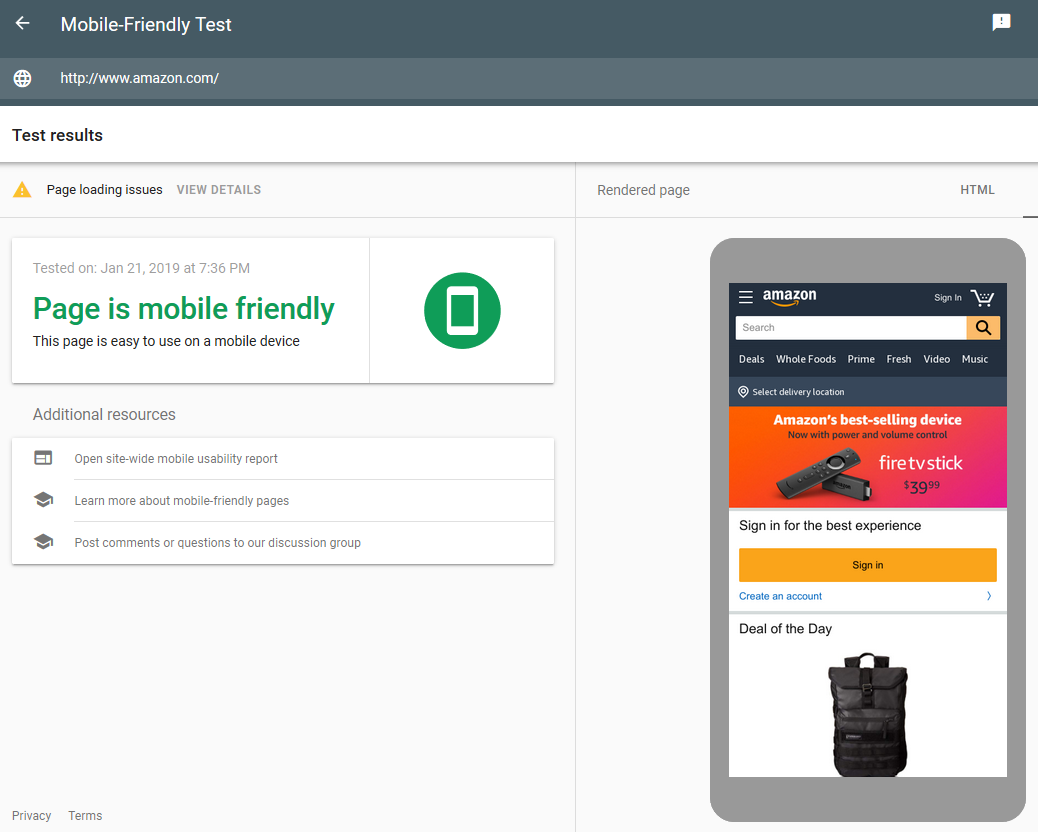Click the Terms footer link
Image resolution: width=1038 pixels, height=832 pixels.
point(85,815)
